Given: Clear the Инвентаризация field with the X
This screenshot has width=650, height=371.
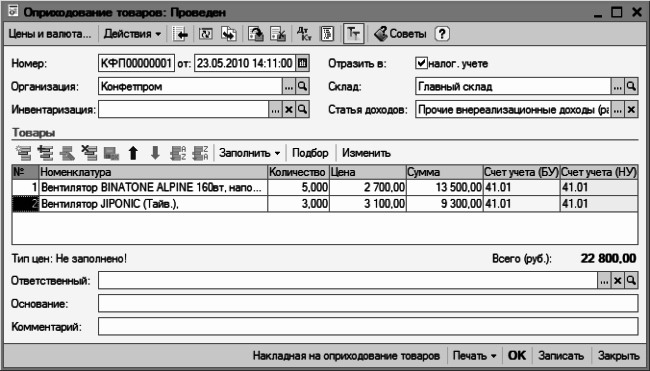Looking at the screenshot, I should point(289,109).
